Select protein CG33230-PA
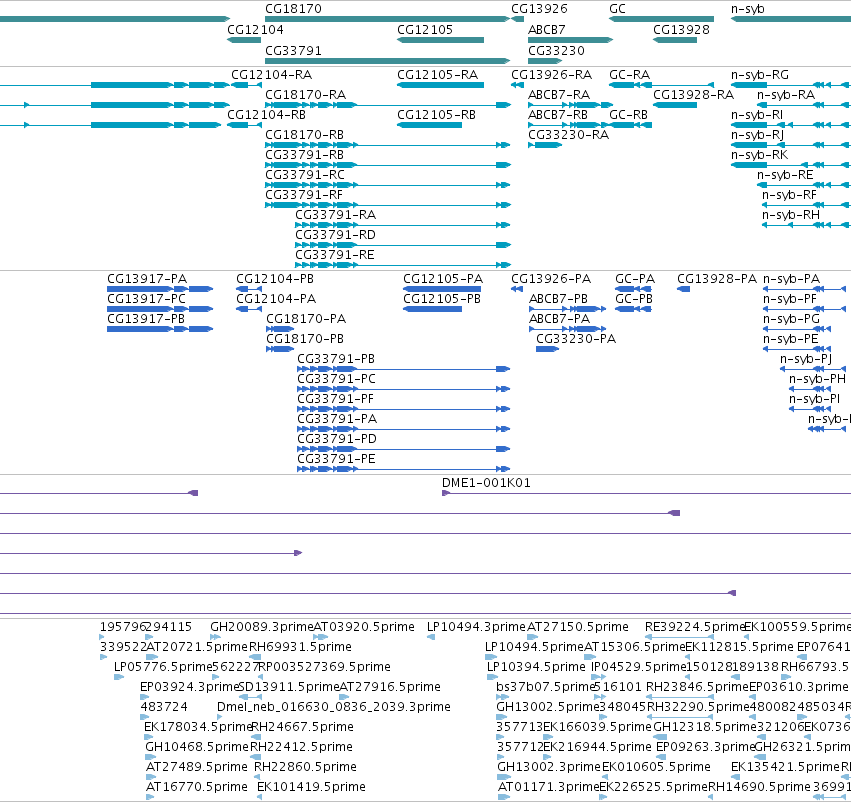Viewport: 851px width, 802px height. tap(547, 349)
